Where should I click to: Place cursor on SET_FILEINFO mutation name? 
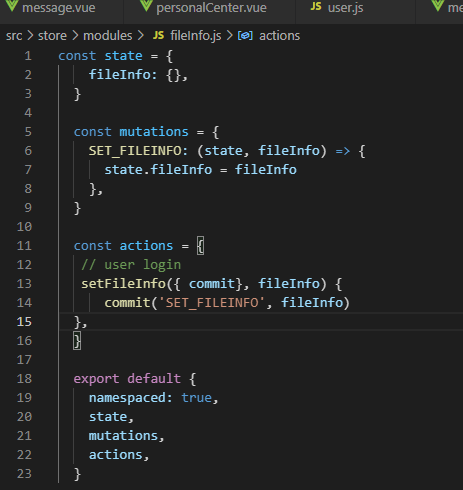point(135,151)
